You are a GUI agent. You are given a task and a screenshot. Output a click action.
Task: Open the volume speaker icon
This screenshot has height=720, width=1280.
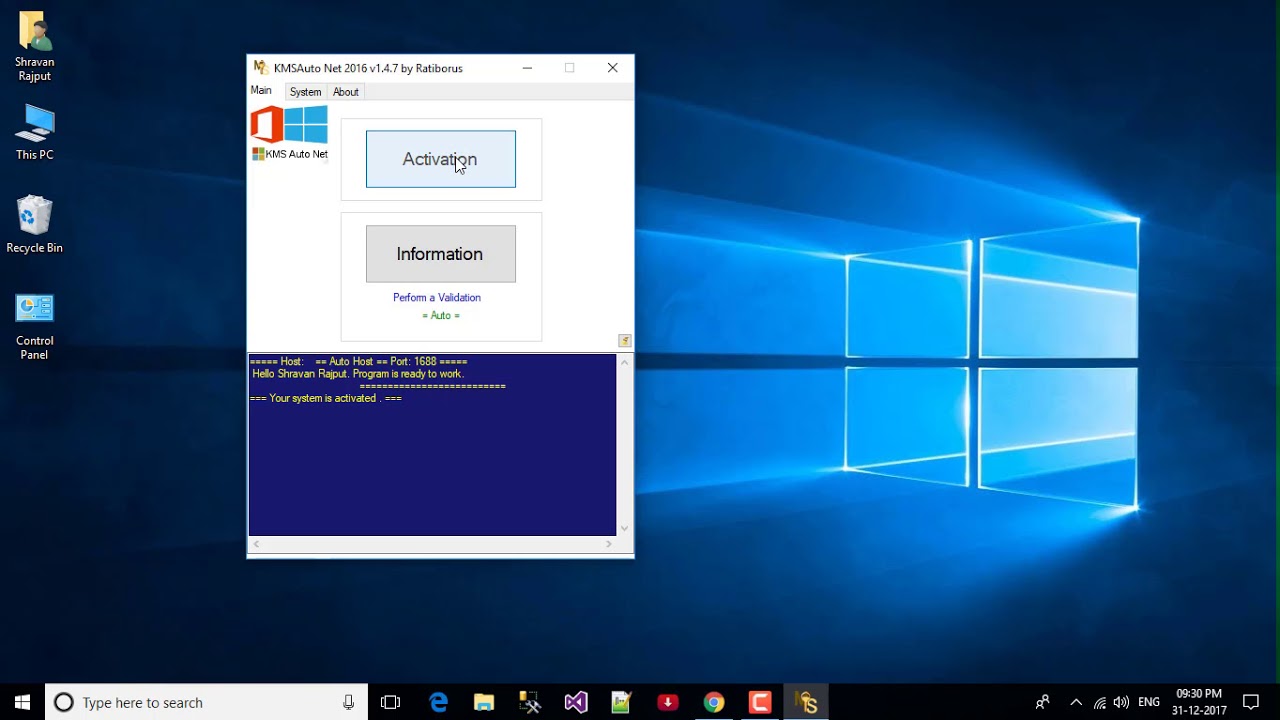pos(1121,703)
